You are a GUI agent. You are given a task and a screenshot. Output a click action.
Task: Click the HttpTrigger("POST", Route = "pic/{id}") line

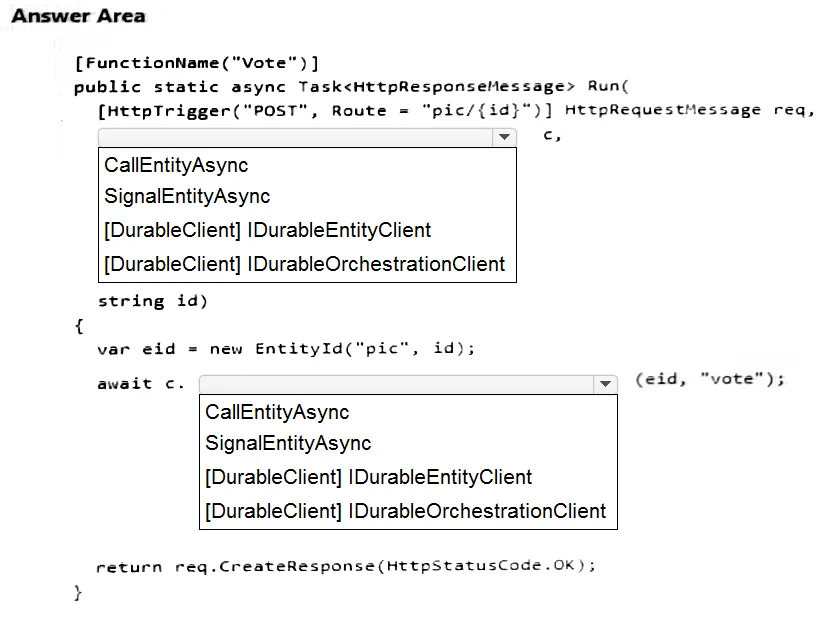point(456,110)
